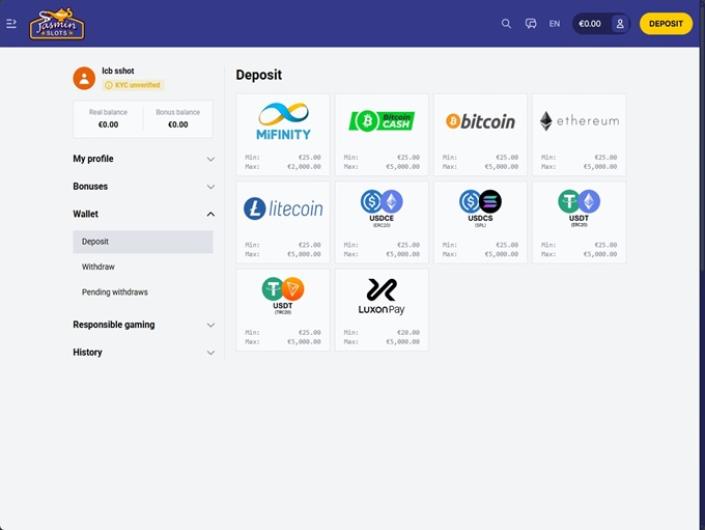705x530 pixels.
Task: Open the live chat icon
Action: tap(531, 24)
